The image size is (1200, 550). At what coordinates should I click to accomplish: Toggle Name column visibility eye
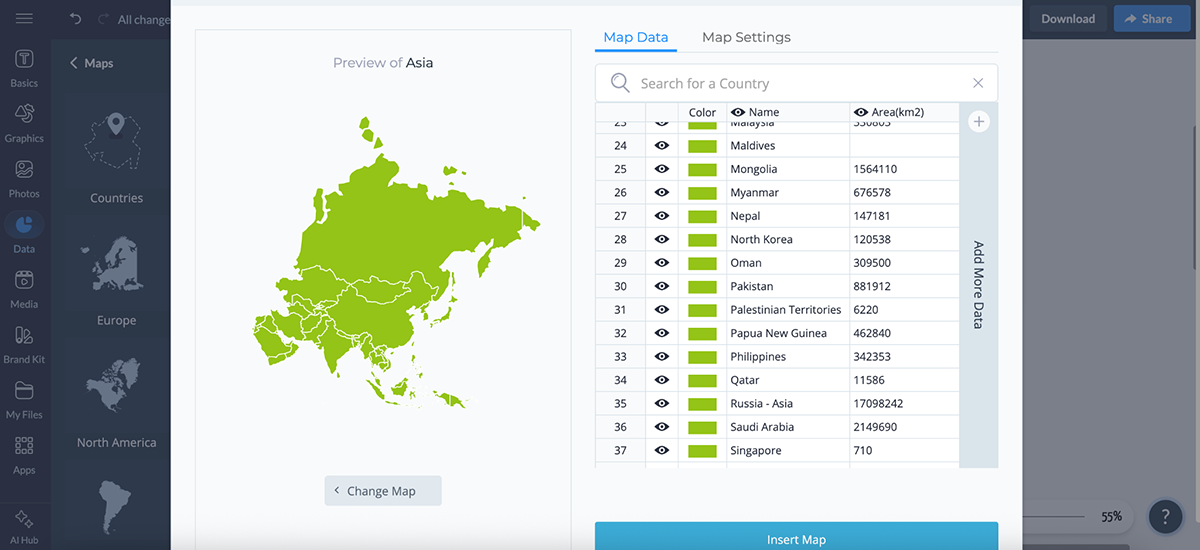click(738, 112)
